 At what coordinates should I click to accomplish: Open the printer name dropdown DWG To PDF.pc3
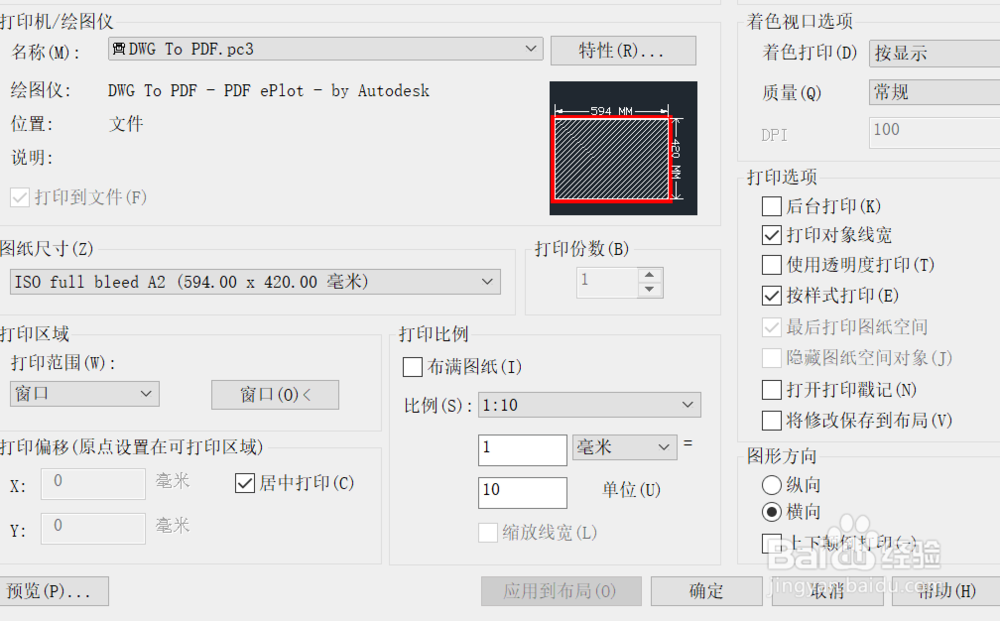pos(325,49)
